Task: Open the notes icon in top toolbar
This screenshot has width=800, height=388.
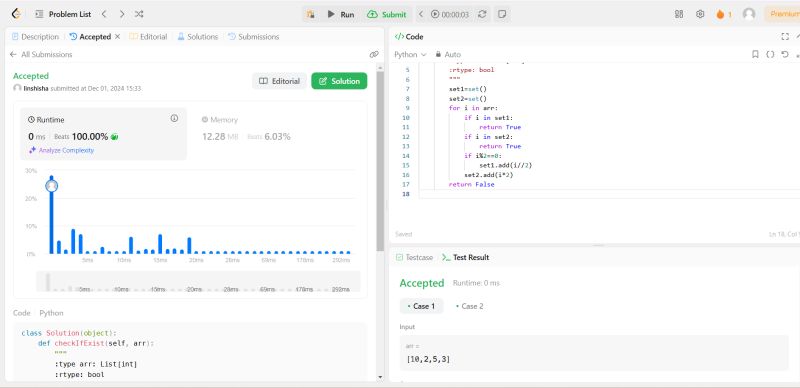Action: (x=502, y=14)
